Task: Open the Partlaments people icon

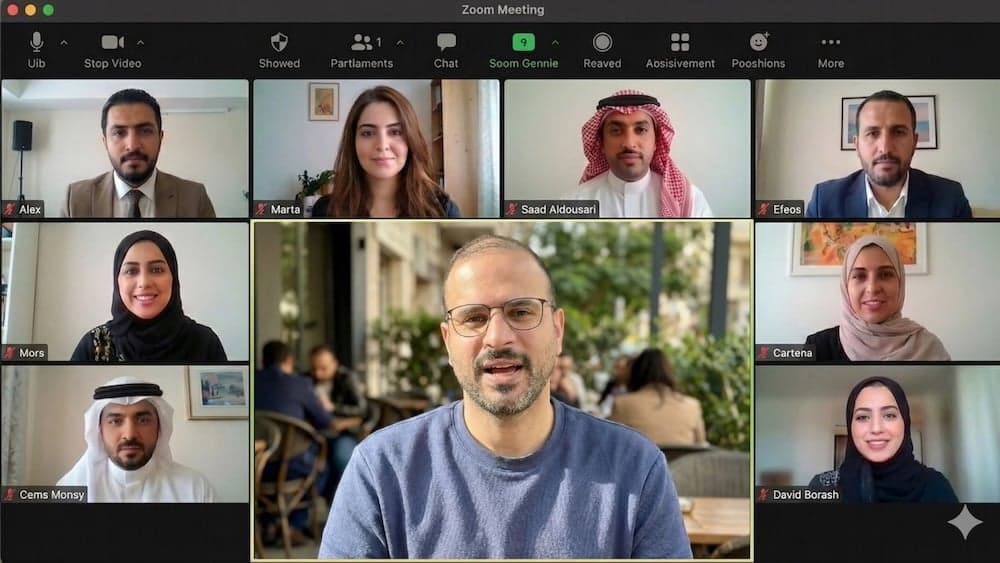Action: [x=362, y=42]
